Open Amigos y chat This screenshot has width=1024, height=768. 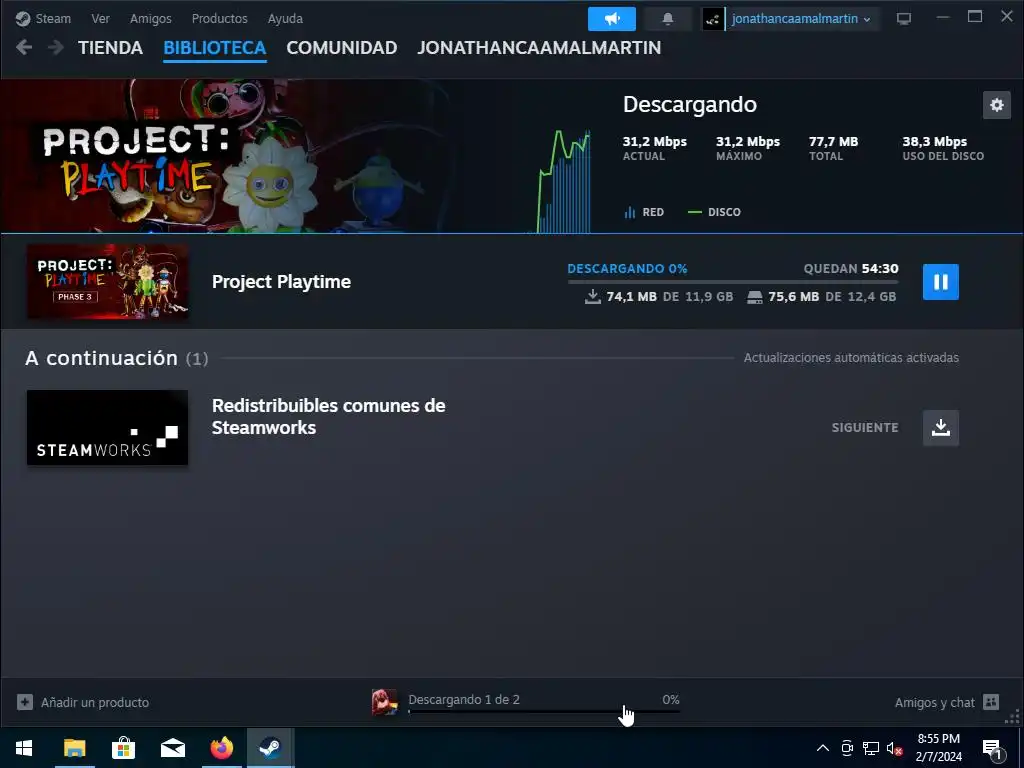point(935,702)
